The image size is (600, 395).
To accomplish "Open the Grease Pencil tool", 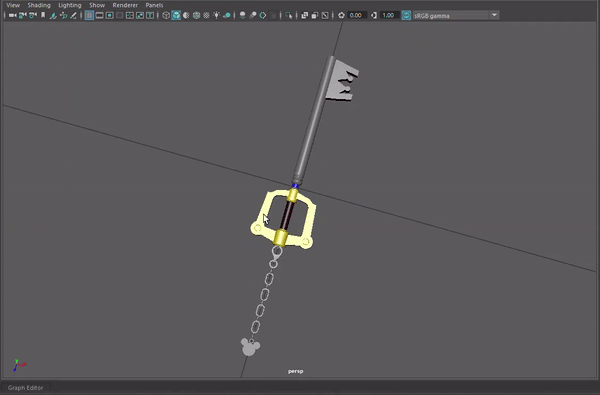I will [x=73, y=15].
